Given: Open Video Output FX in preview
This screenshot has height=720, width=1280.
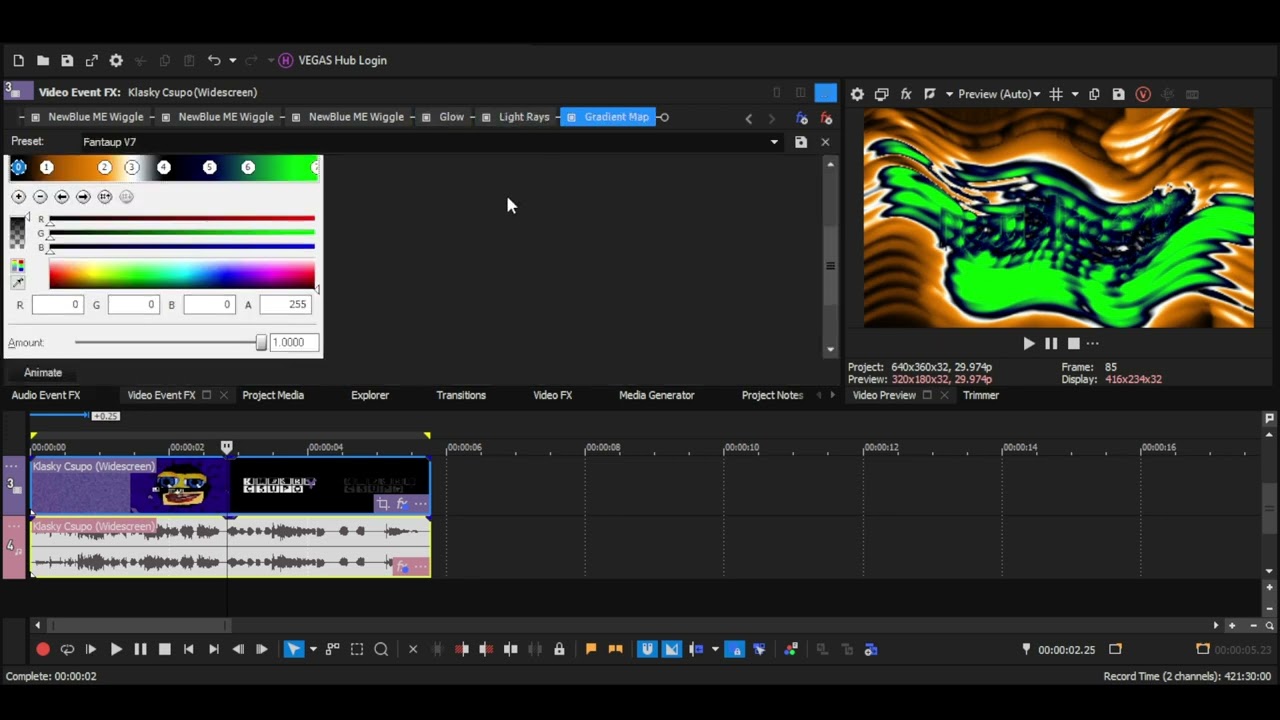Looking at the screenshot, I should pos(906,94).
